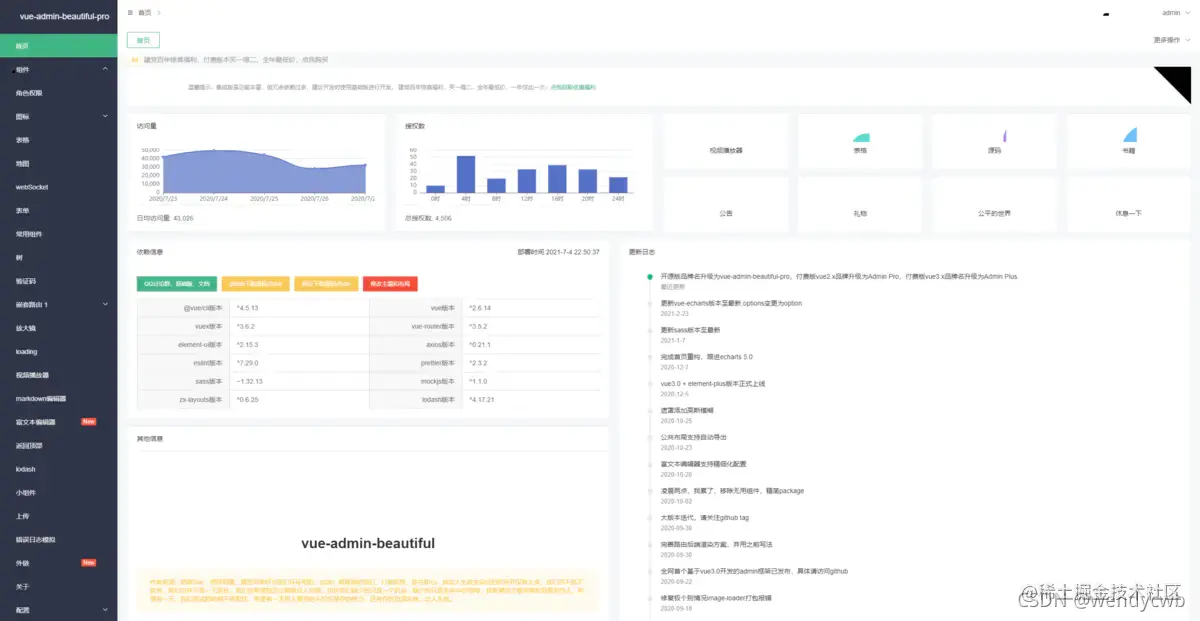1200x621 pixels.
Task: Switch to the 首页 page tab
Action: [x=143, y=41]
